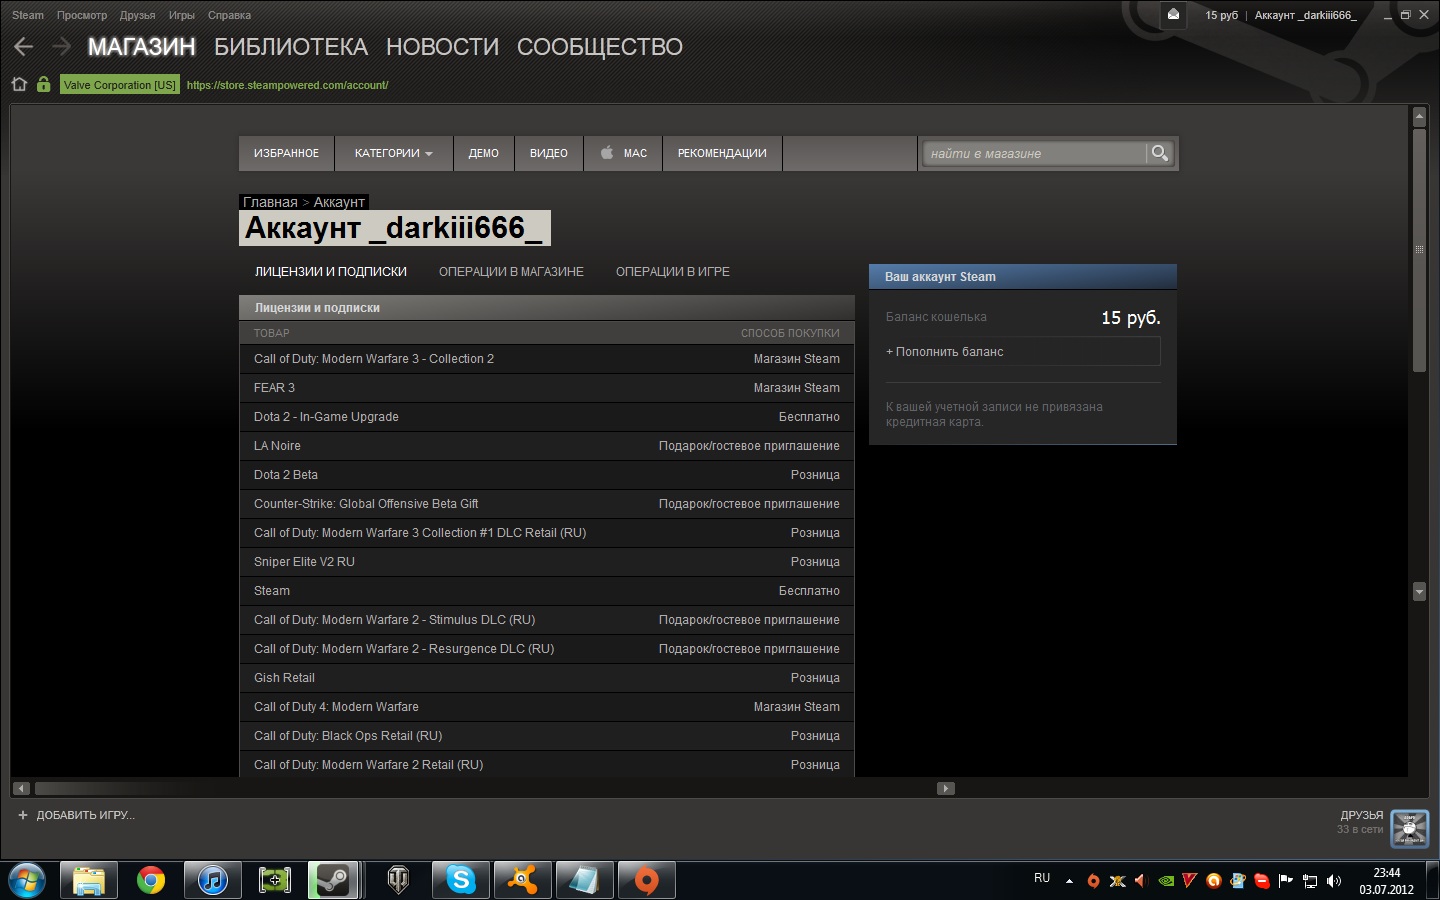
Task: Click the Steam taskbar button
Action: (334, 880)
